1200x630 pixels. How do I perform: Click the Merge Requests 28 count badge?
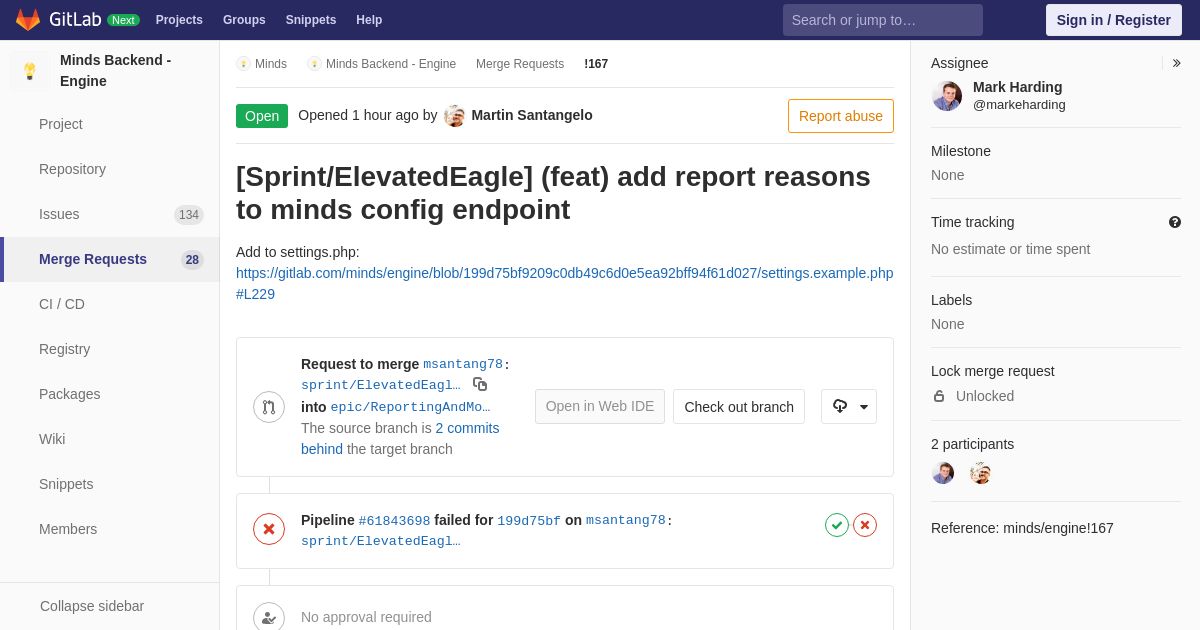(192, 260)
